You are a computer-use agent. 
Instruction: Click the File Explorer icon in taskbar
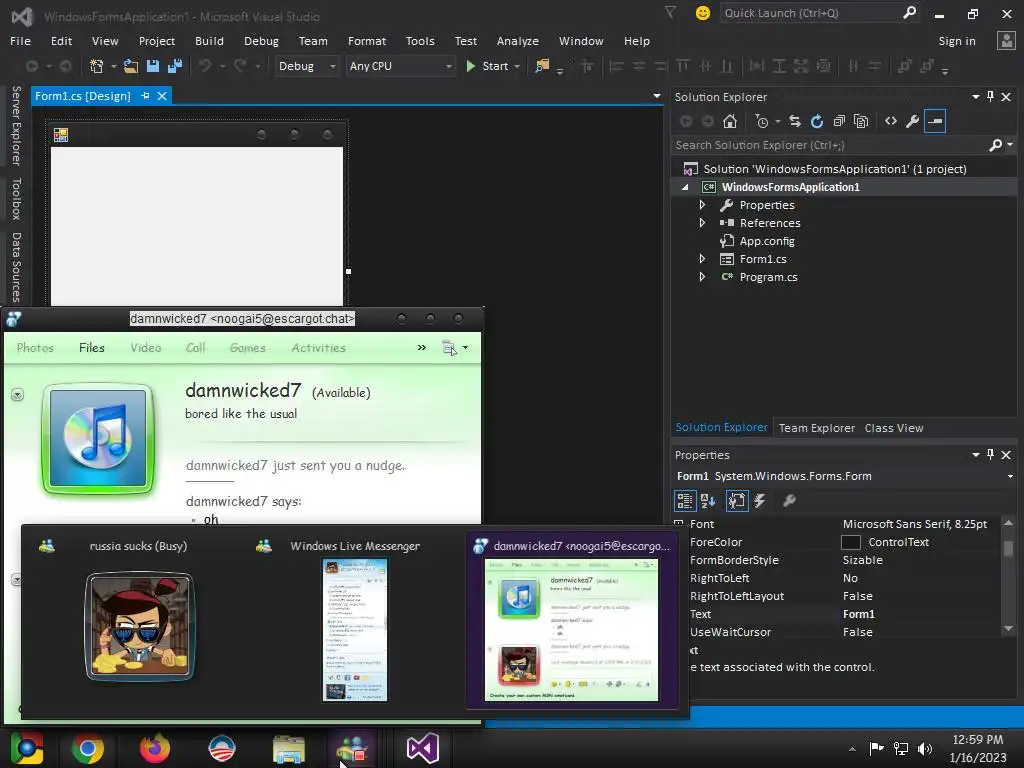pyautogui.click(x=289, y=749)
